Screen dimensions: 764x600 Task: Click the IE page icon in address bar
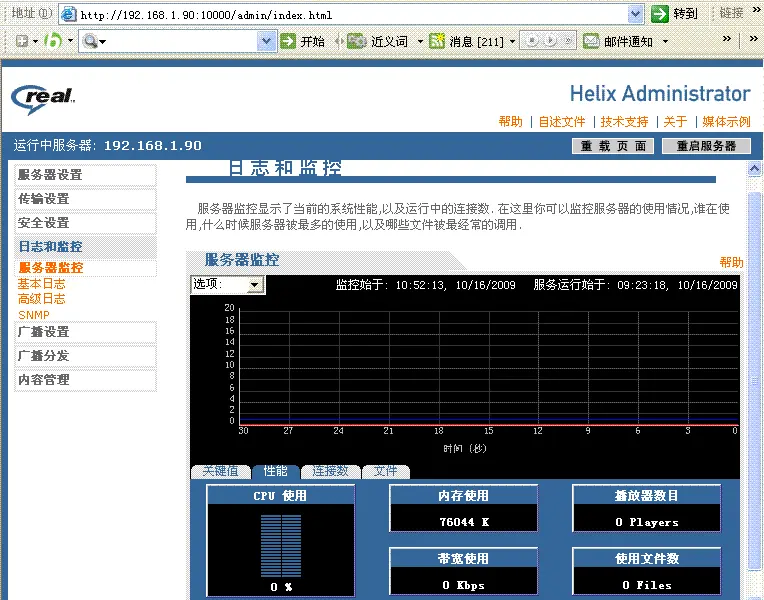68,14
